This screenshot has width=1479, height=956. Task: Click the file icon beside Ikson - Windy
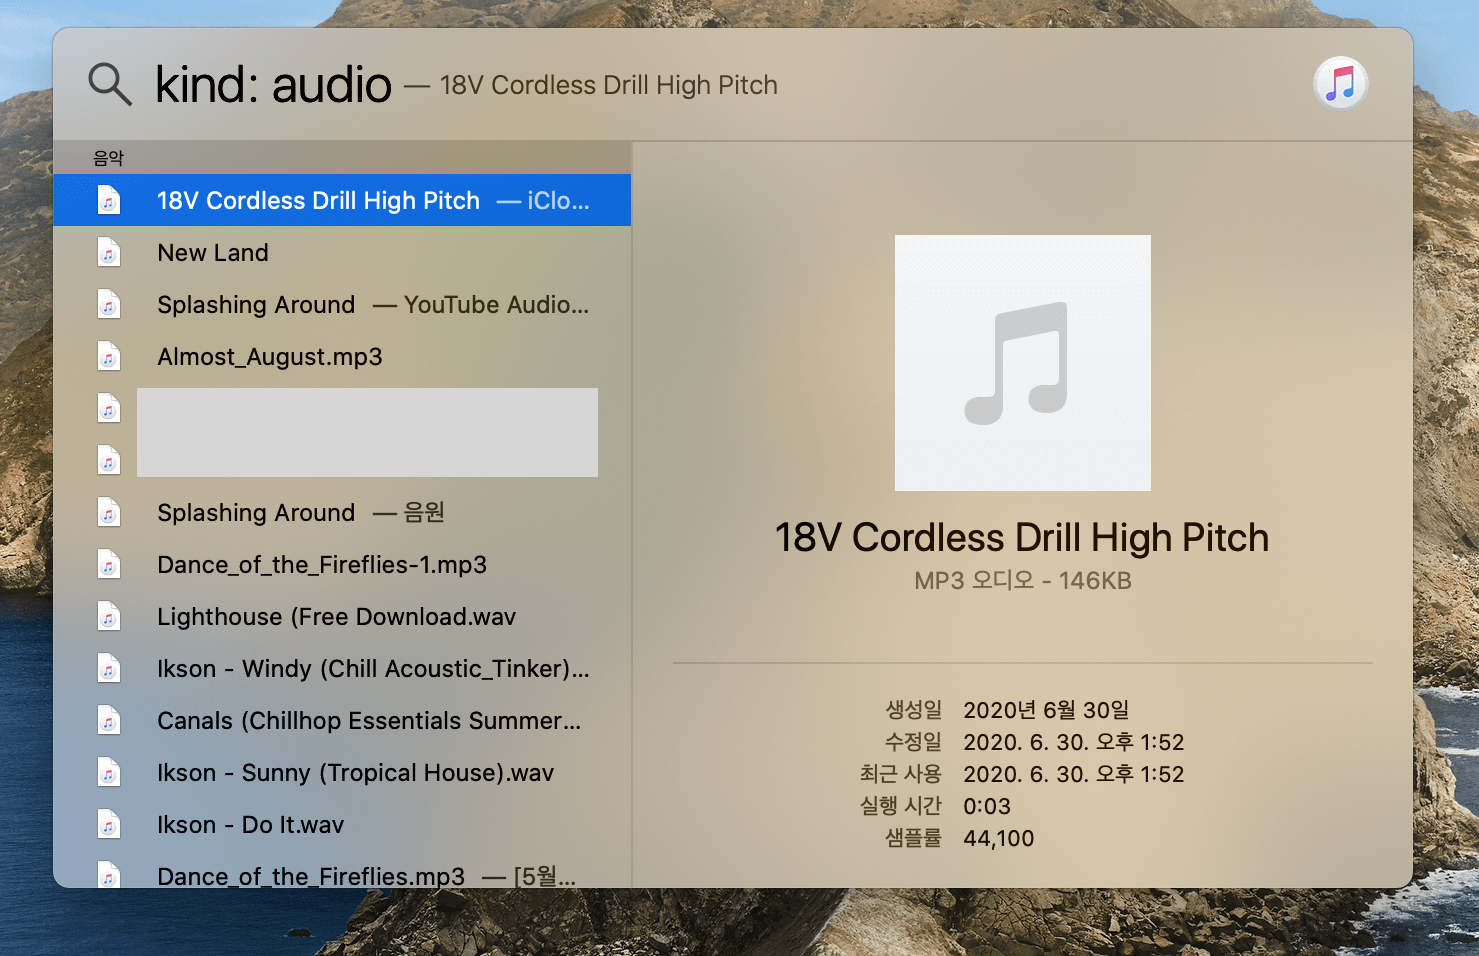(x=109, y=668)
